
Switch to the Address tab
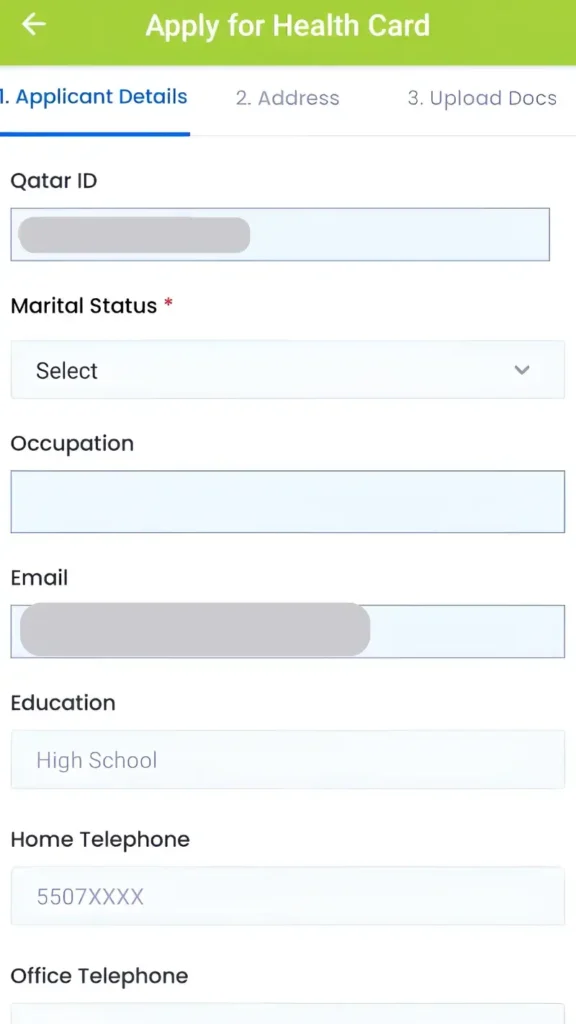pos(287,99)
